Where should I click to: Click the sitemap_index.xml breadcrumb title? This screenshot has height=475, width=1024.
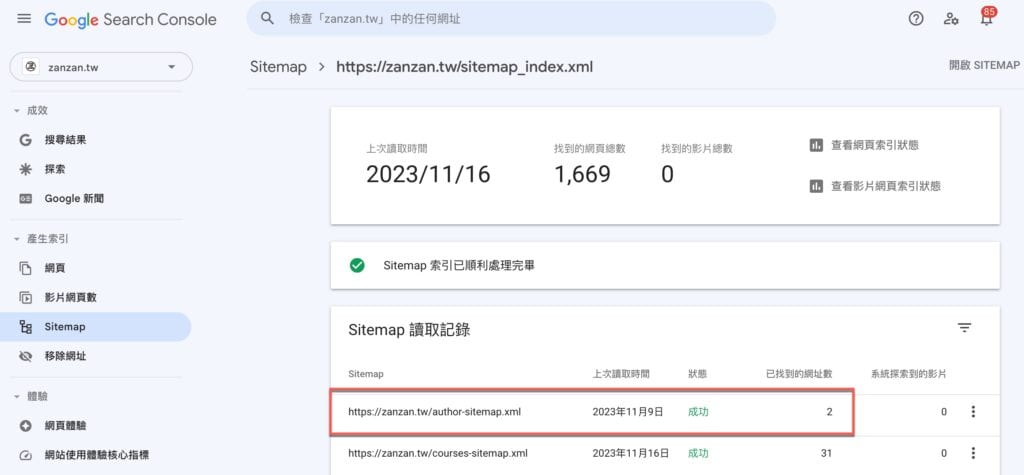point(464,67)
